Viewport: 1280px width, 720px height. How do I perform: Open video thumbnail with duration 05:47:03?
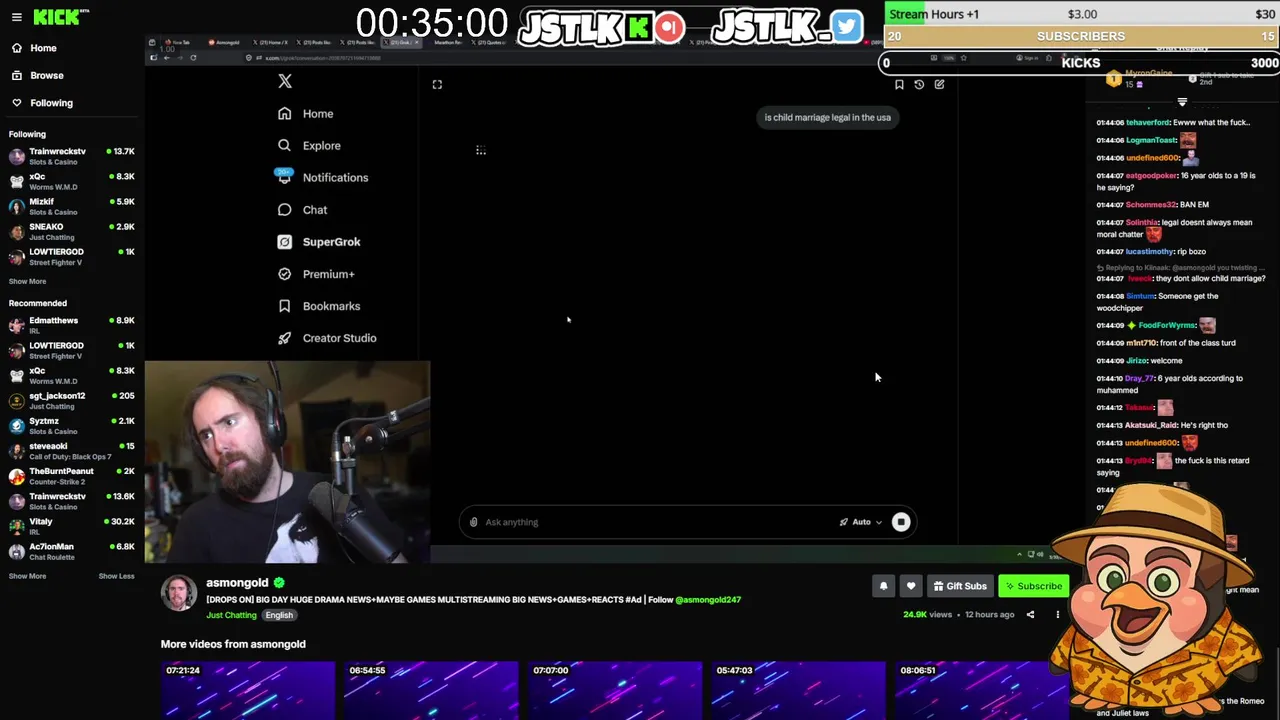tap(798, 690)
